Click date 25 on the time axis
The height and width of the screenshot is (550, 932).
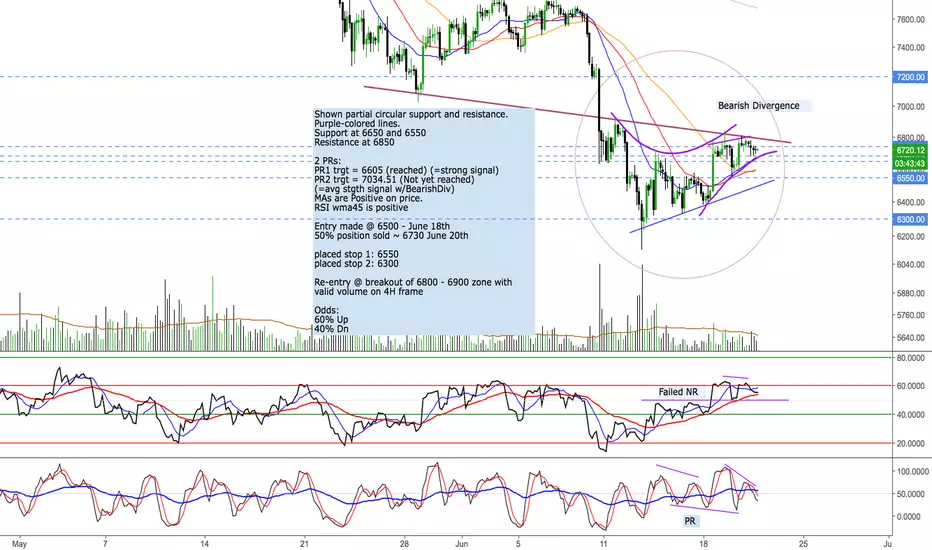tap(803, 543)
